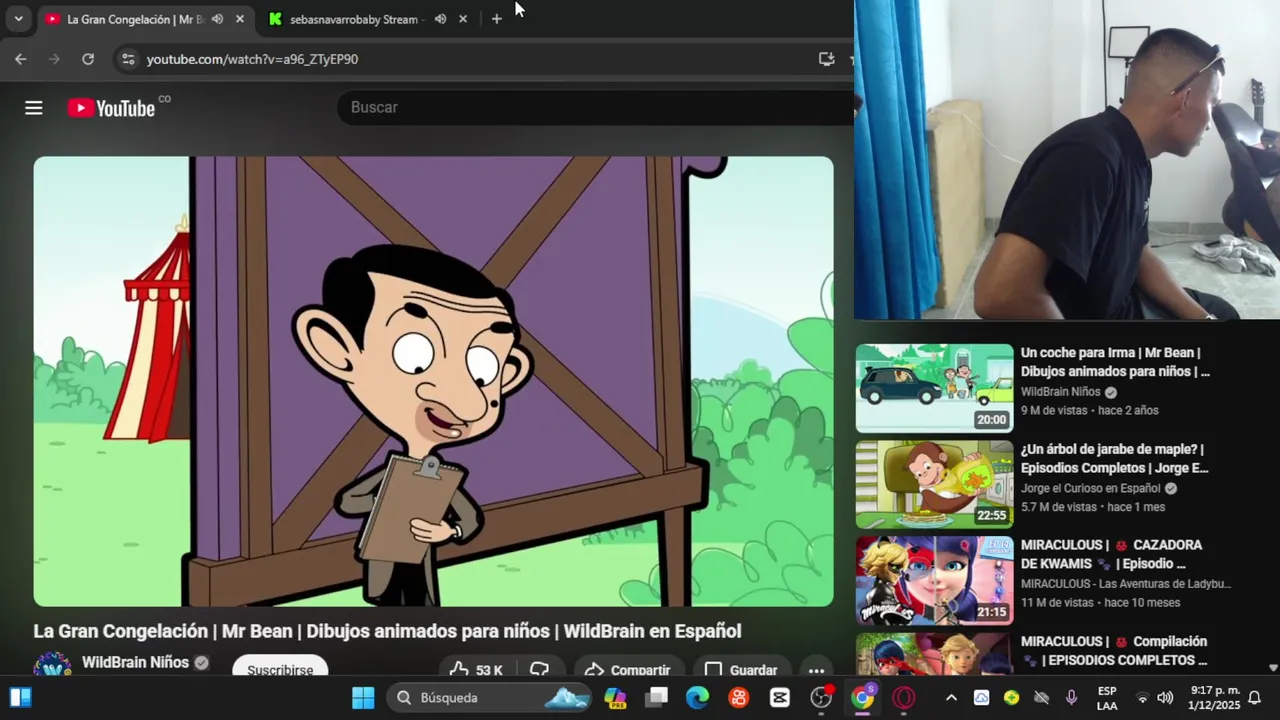Mute the sebasnavarrobaby Stream tab audio
This screenshot has width=1280, height=720.
coord(440,19)
